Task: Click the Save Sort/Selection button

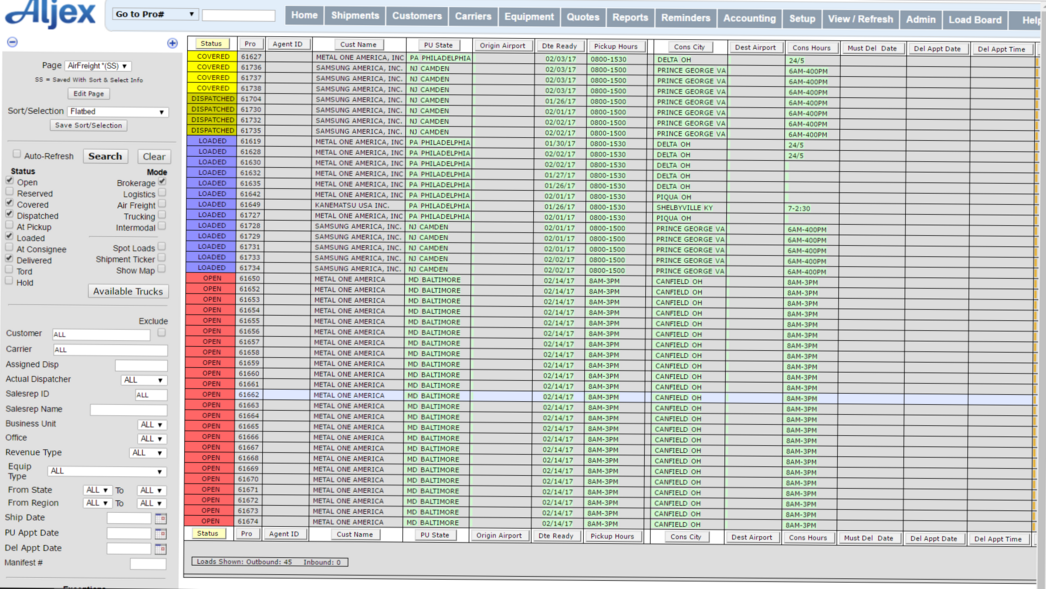Action: (x=88, y=125)
